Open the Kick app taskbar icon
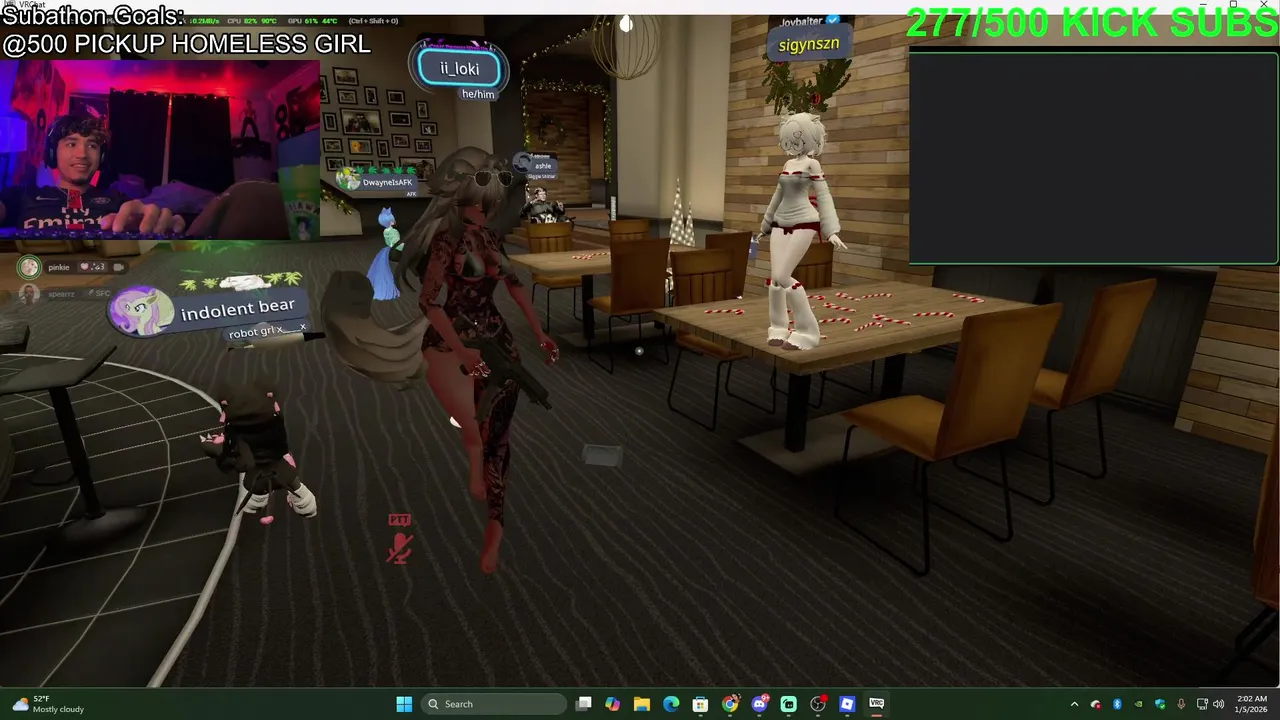The image size is (1280, 720). 788,704
